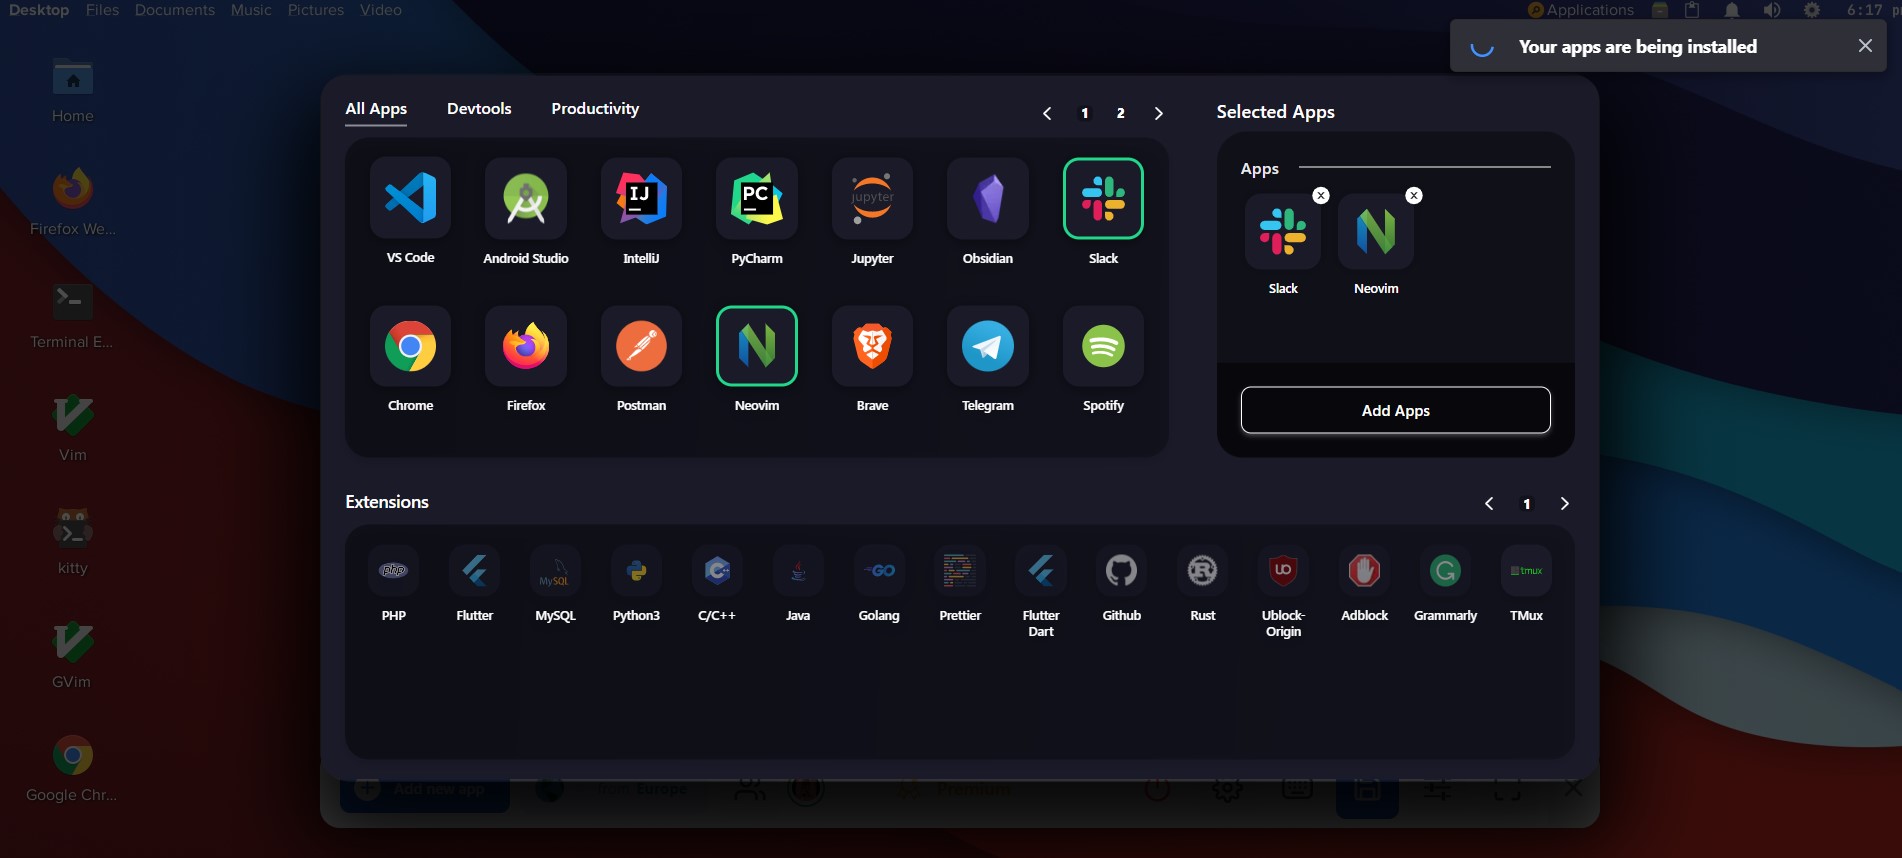Open Neovim thumbnail in Selected Apps
This screenshot has height=858, width=1902.
click(1376, 231)
